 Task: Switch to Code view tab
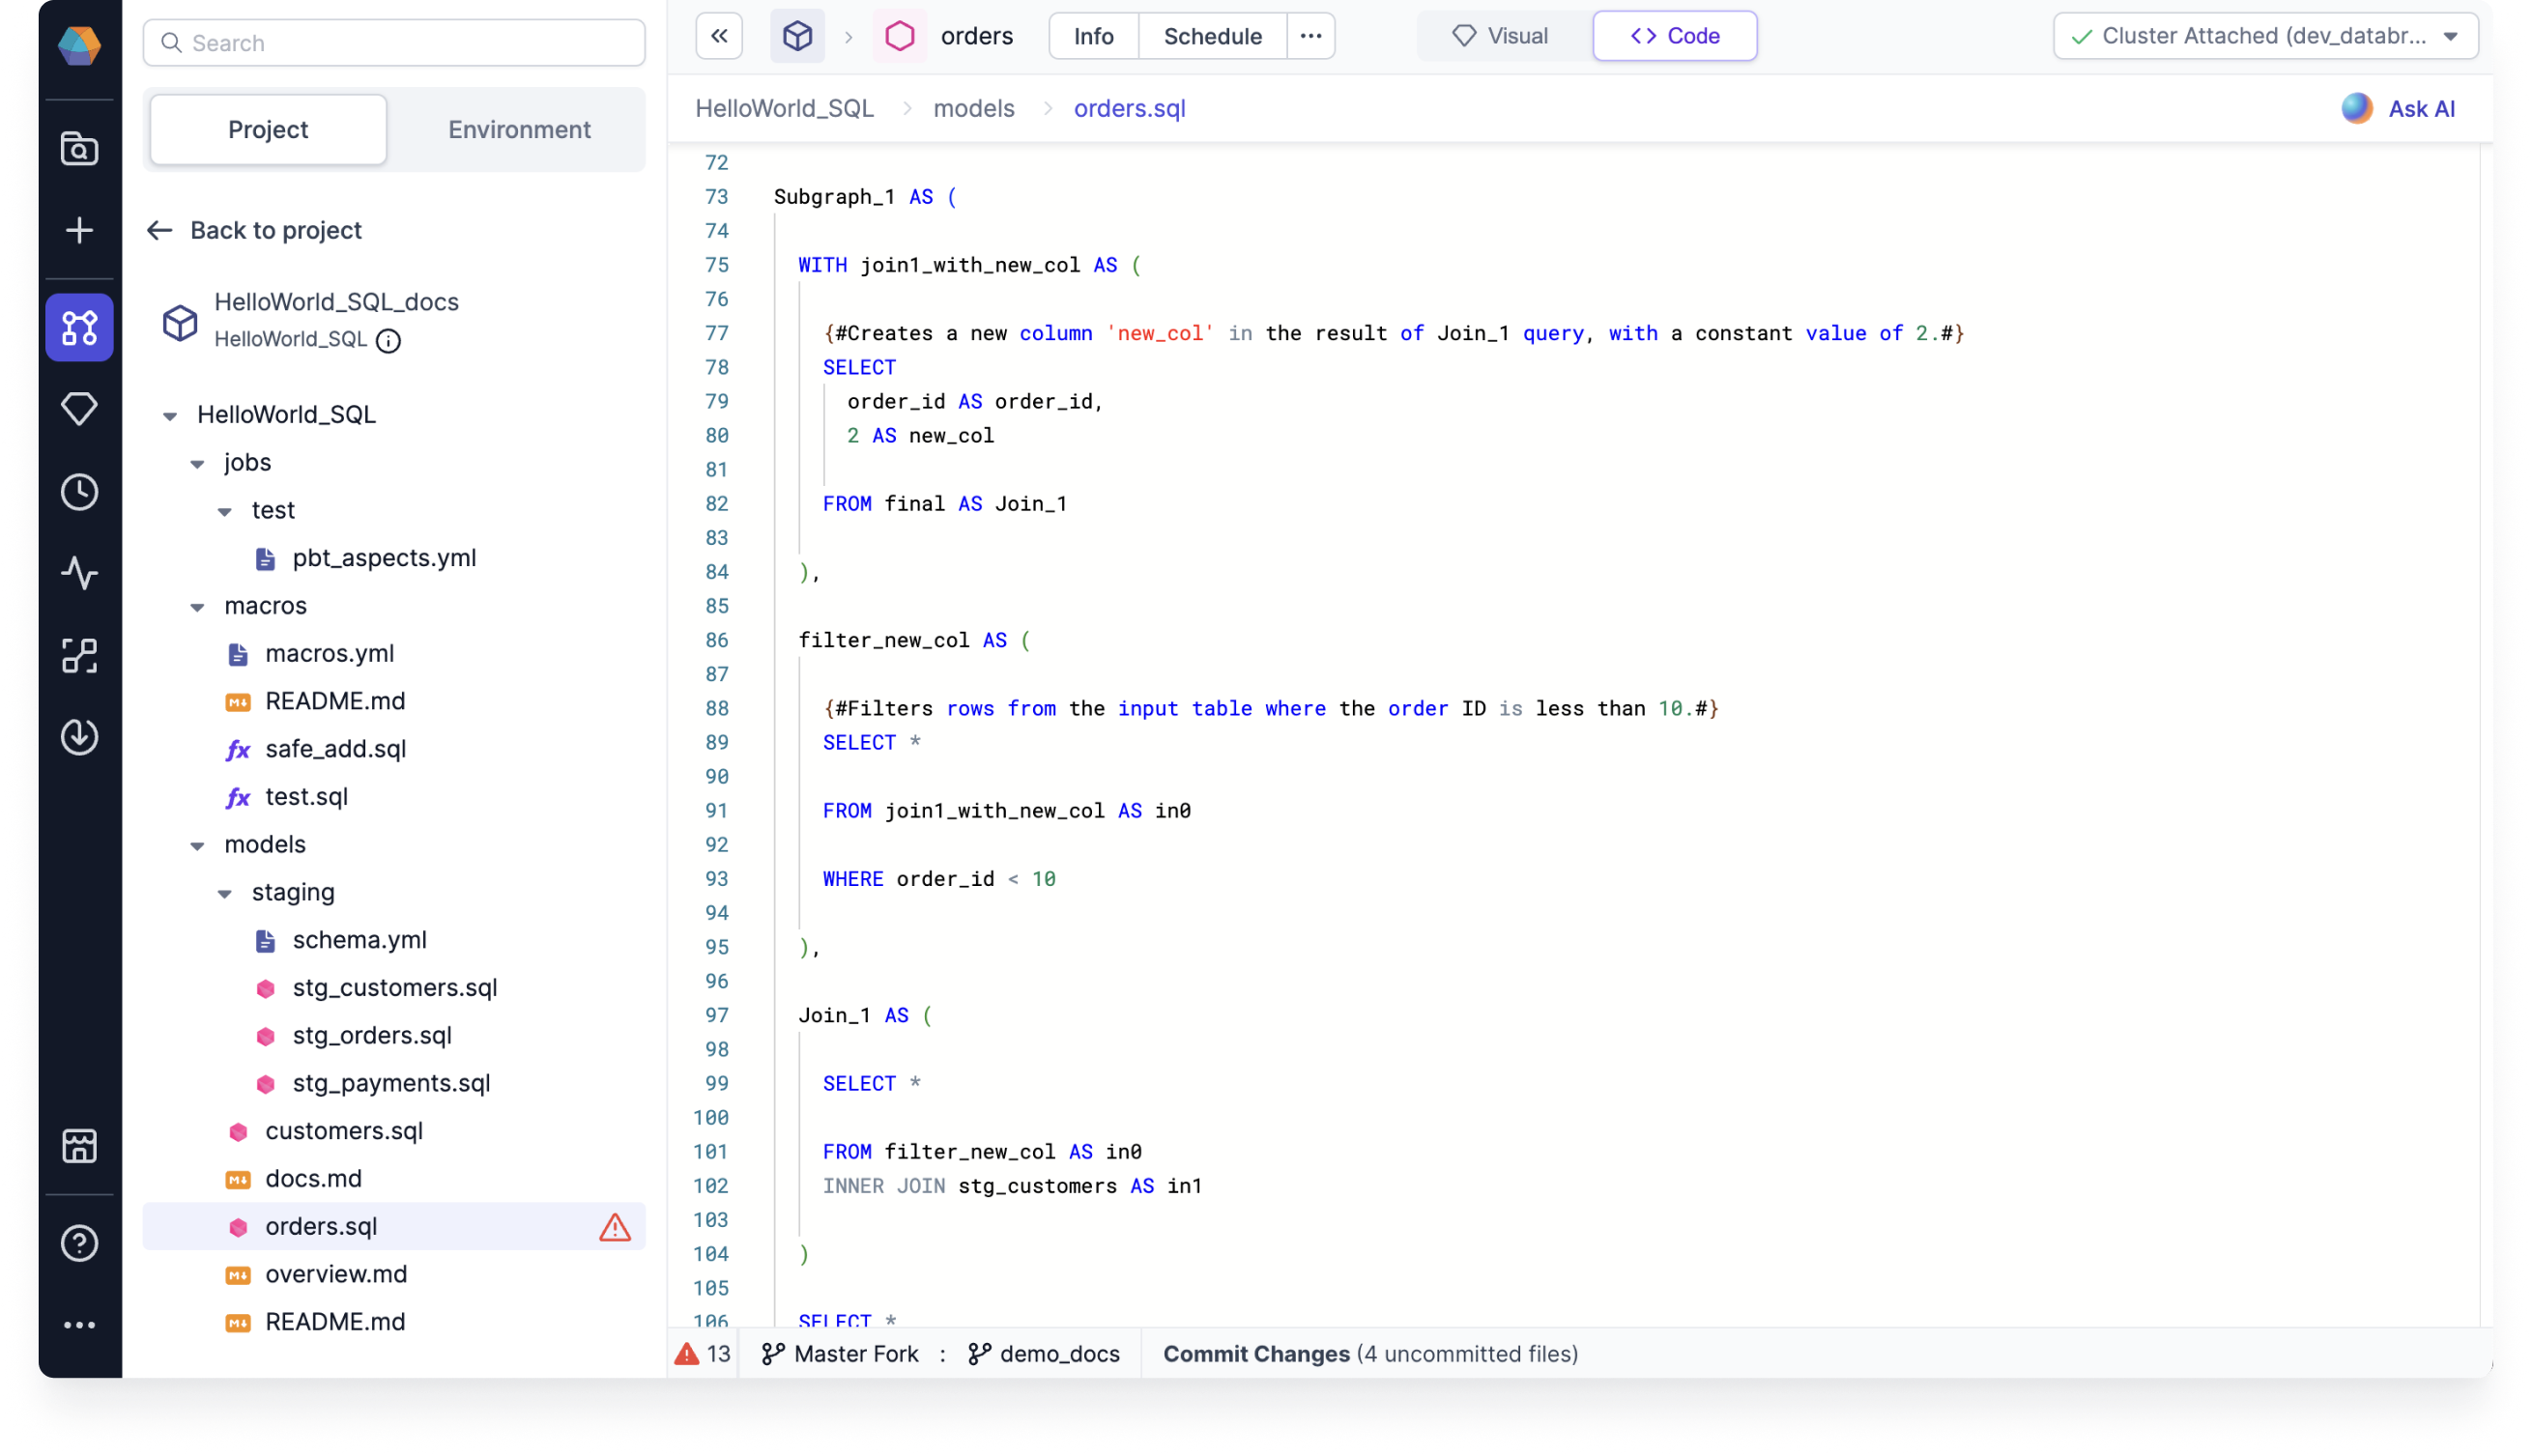pos(1673,35)
